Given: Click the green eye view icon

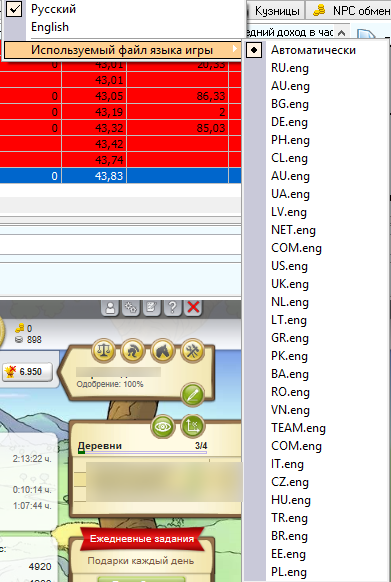Looking at the screenshot, I should click(x=163, y=426).
